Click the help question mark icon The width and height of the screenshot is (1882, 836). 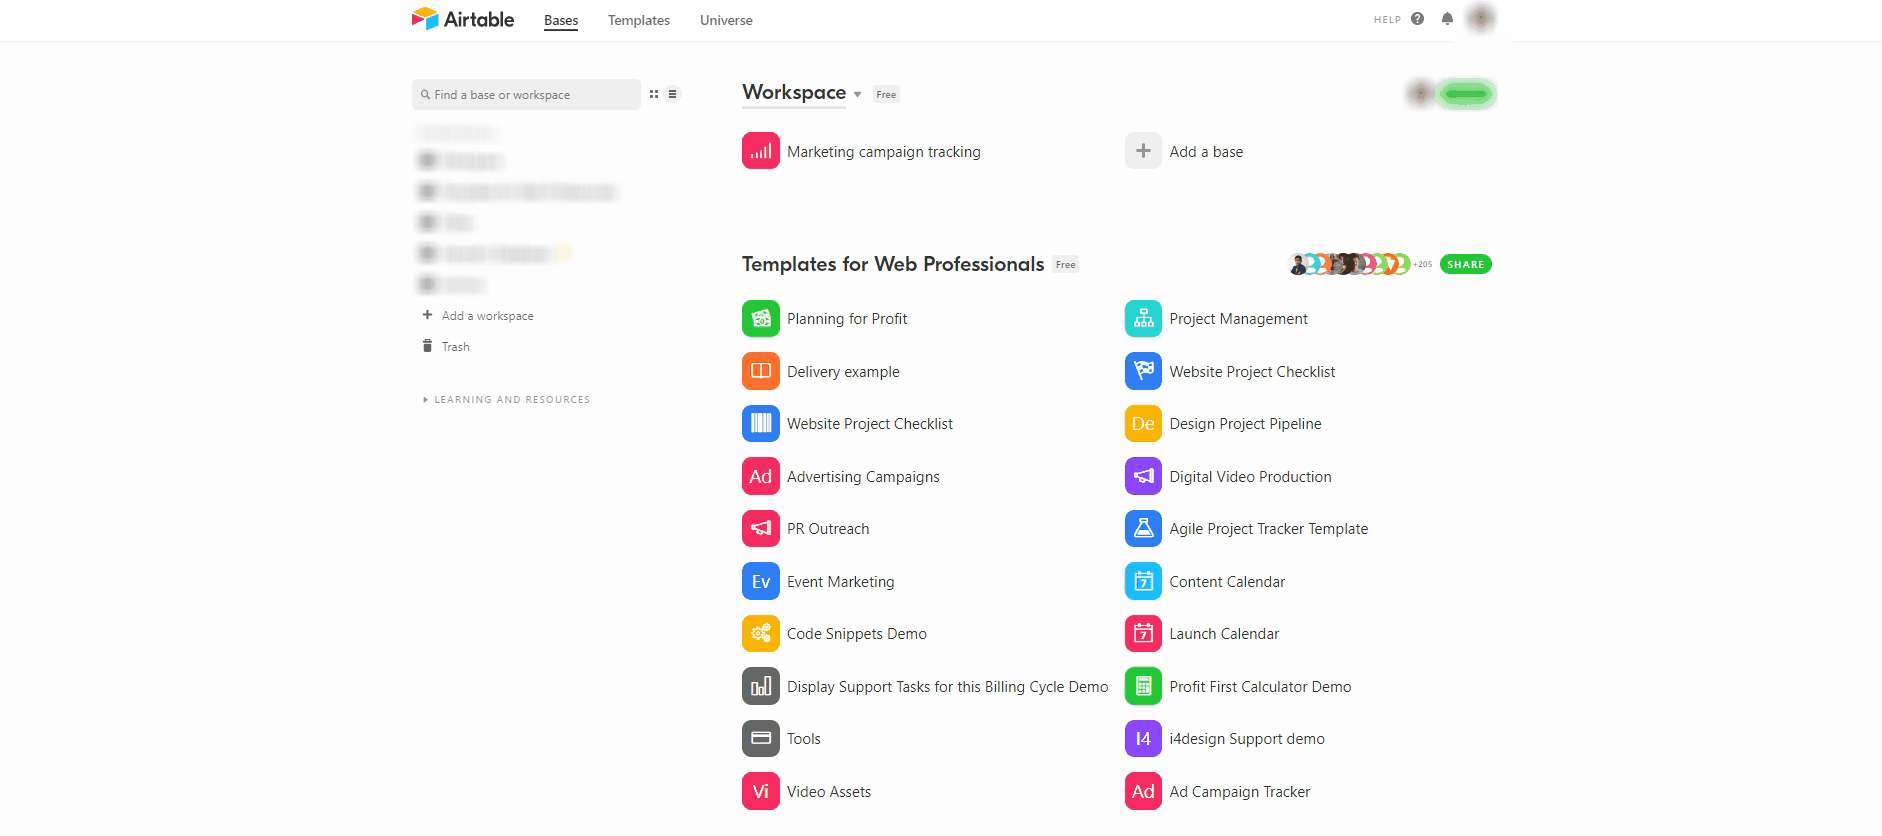1417,19
